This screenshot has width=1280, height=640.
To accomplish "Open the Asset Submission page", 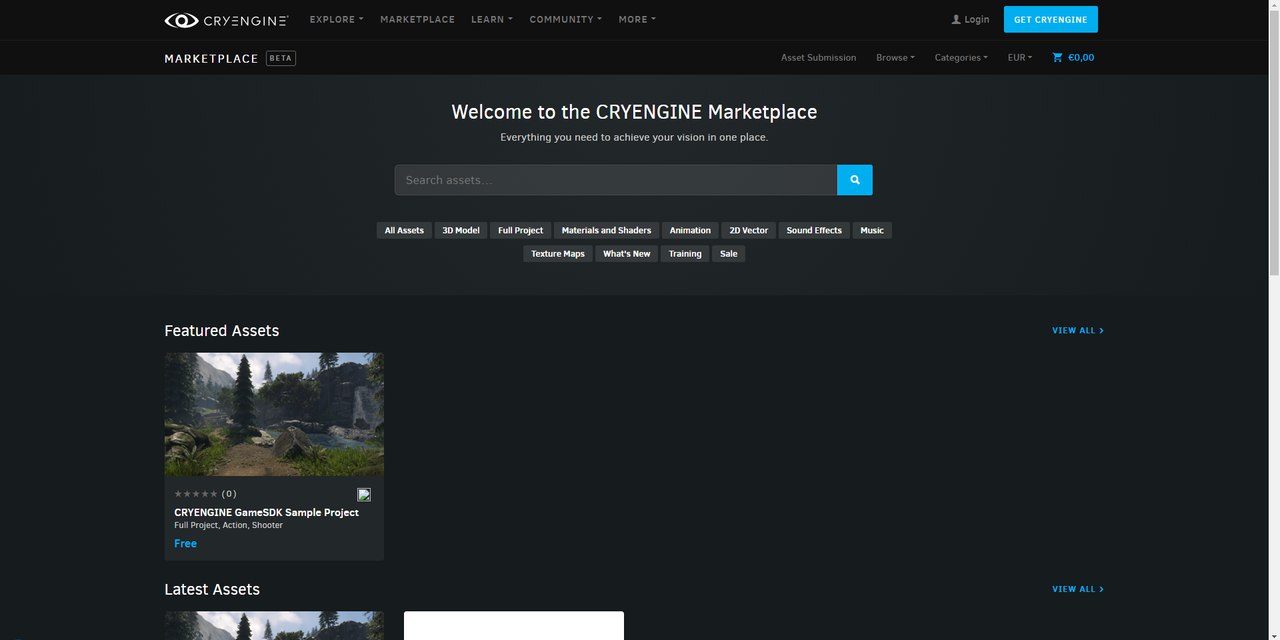I will pos(818,57).
